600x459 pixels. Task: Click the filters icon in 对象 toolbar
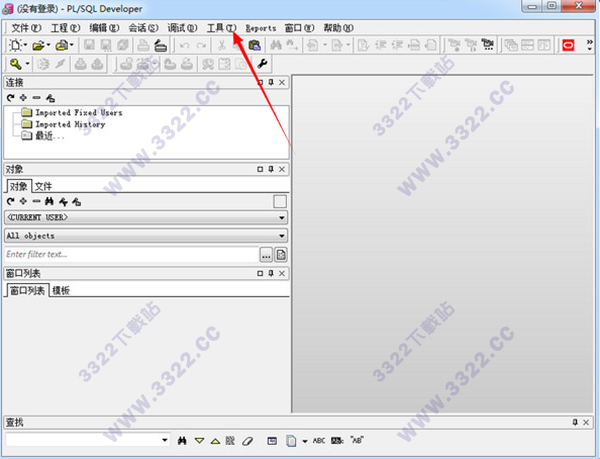click(x=63, y=202)
